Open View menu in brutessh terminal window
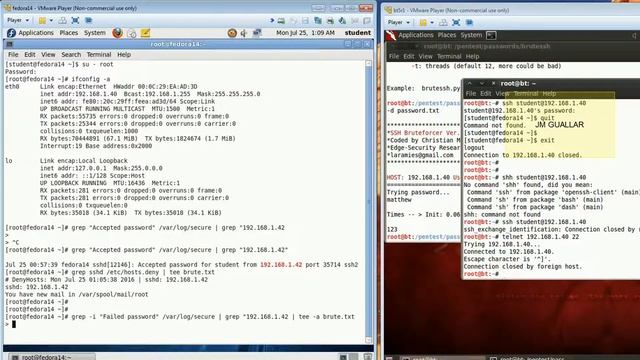 (425, 56)
